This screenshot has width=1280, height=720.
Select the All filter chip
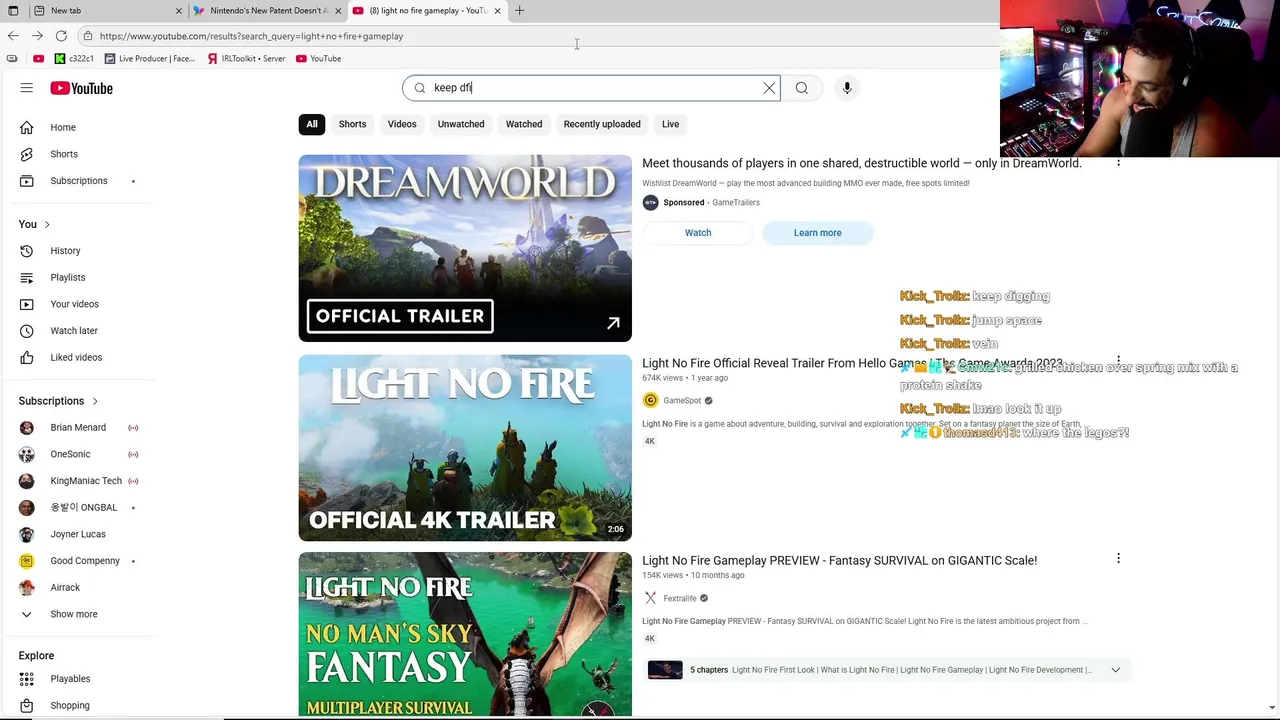point(312,124)
